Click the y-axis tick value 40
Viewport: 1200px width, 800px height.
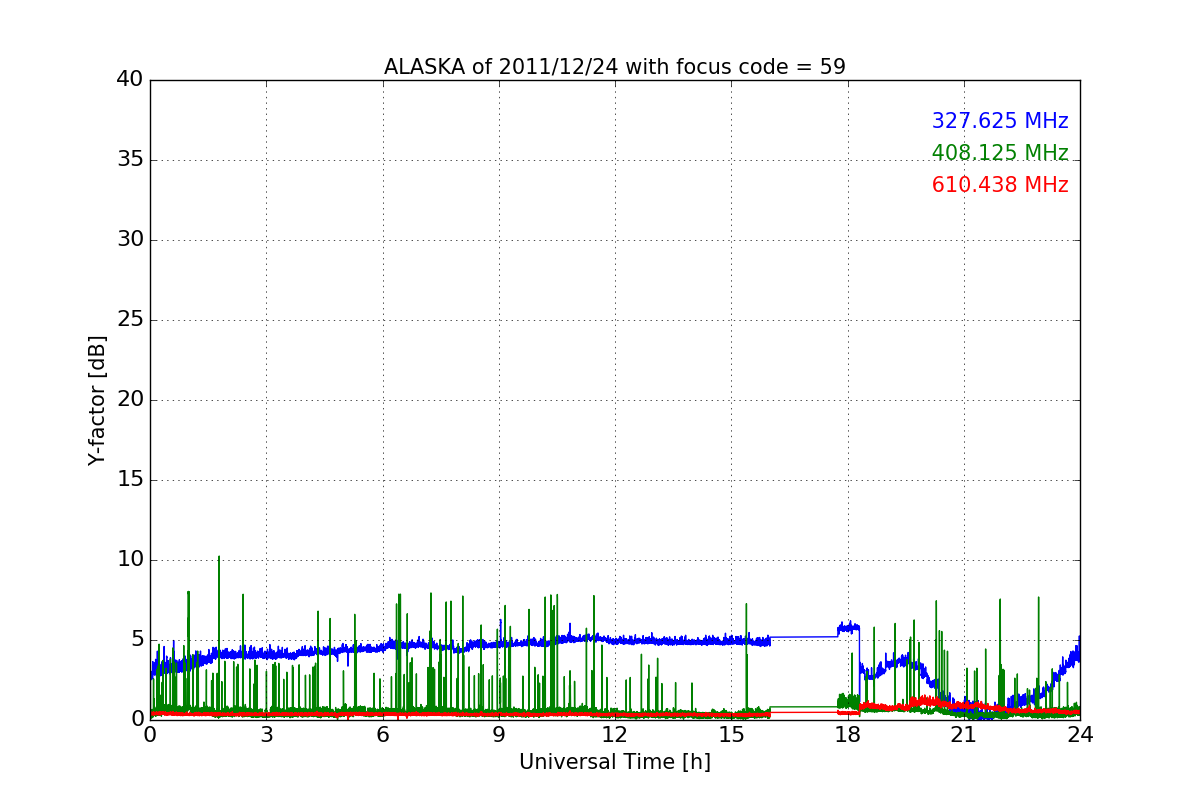(x=130, y=80)
